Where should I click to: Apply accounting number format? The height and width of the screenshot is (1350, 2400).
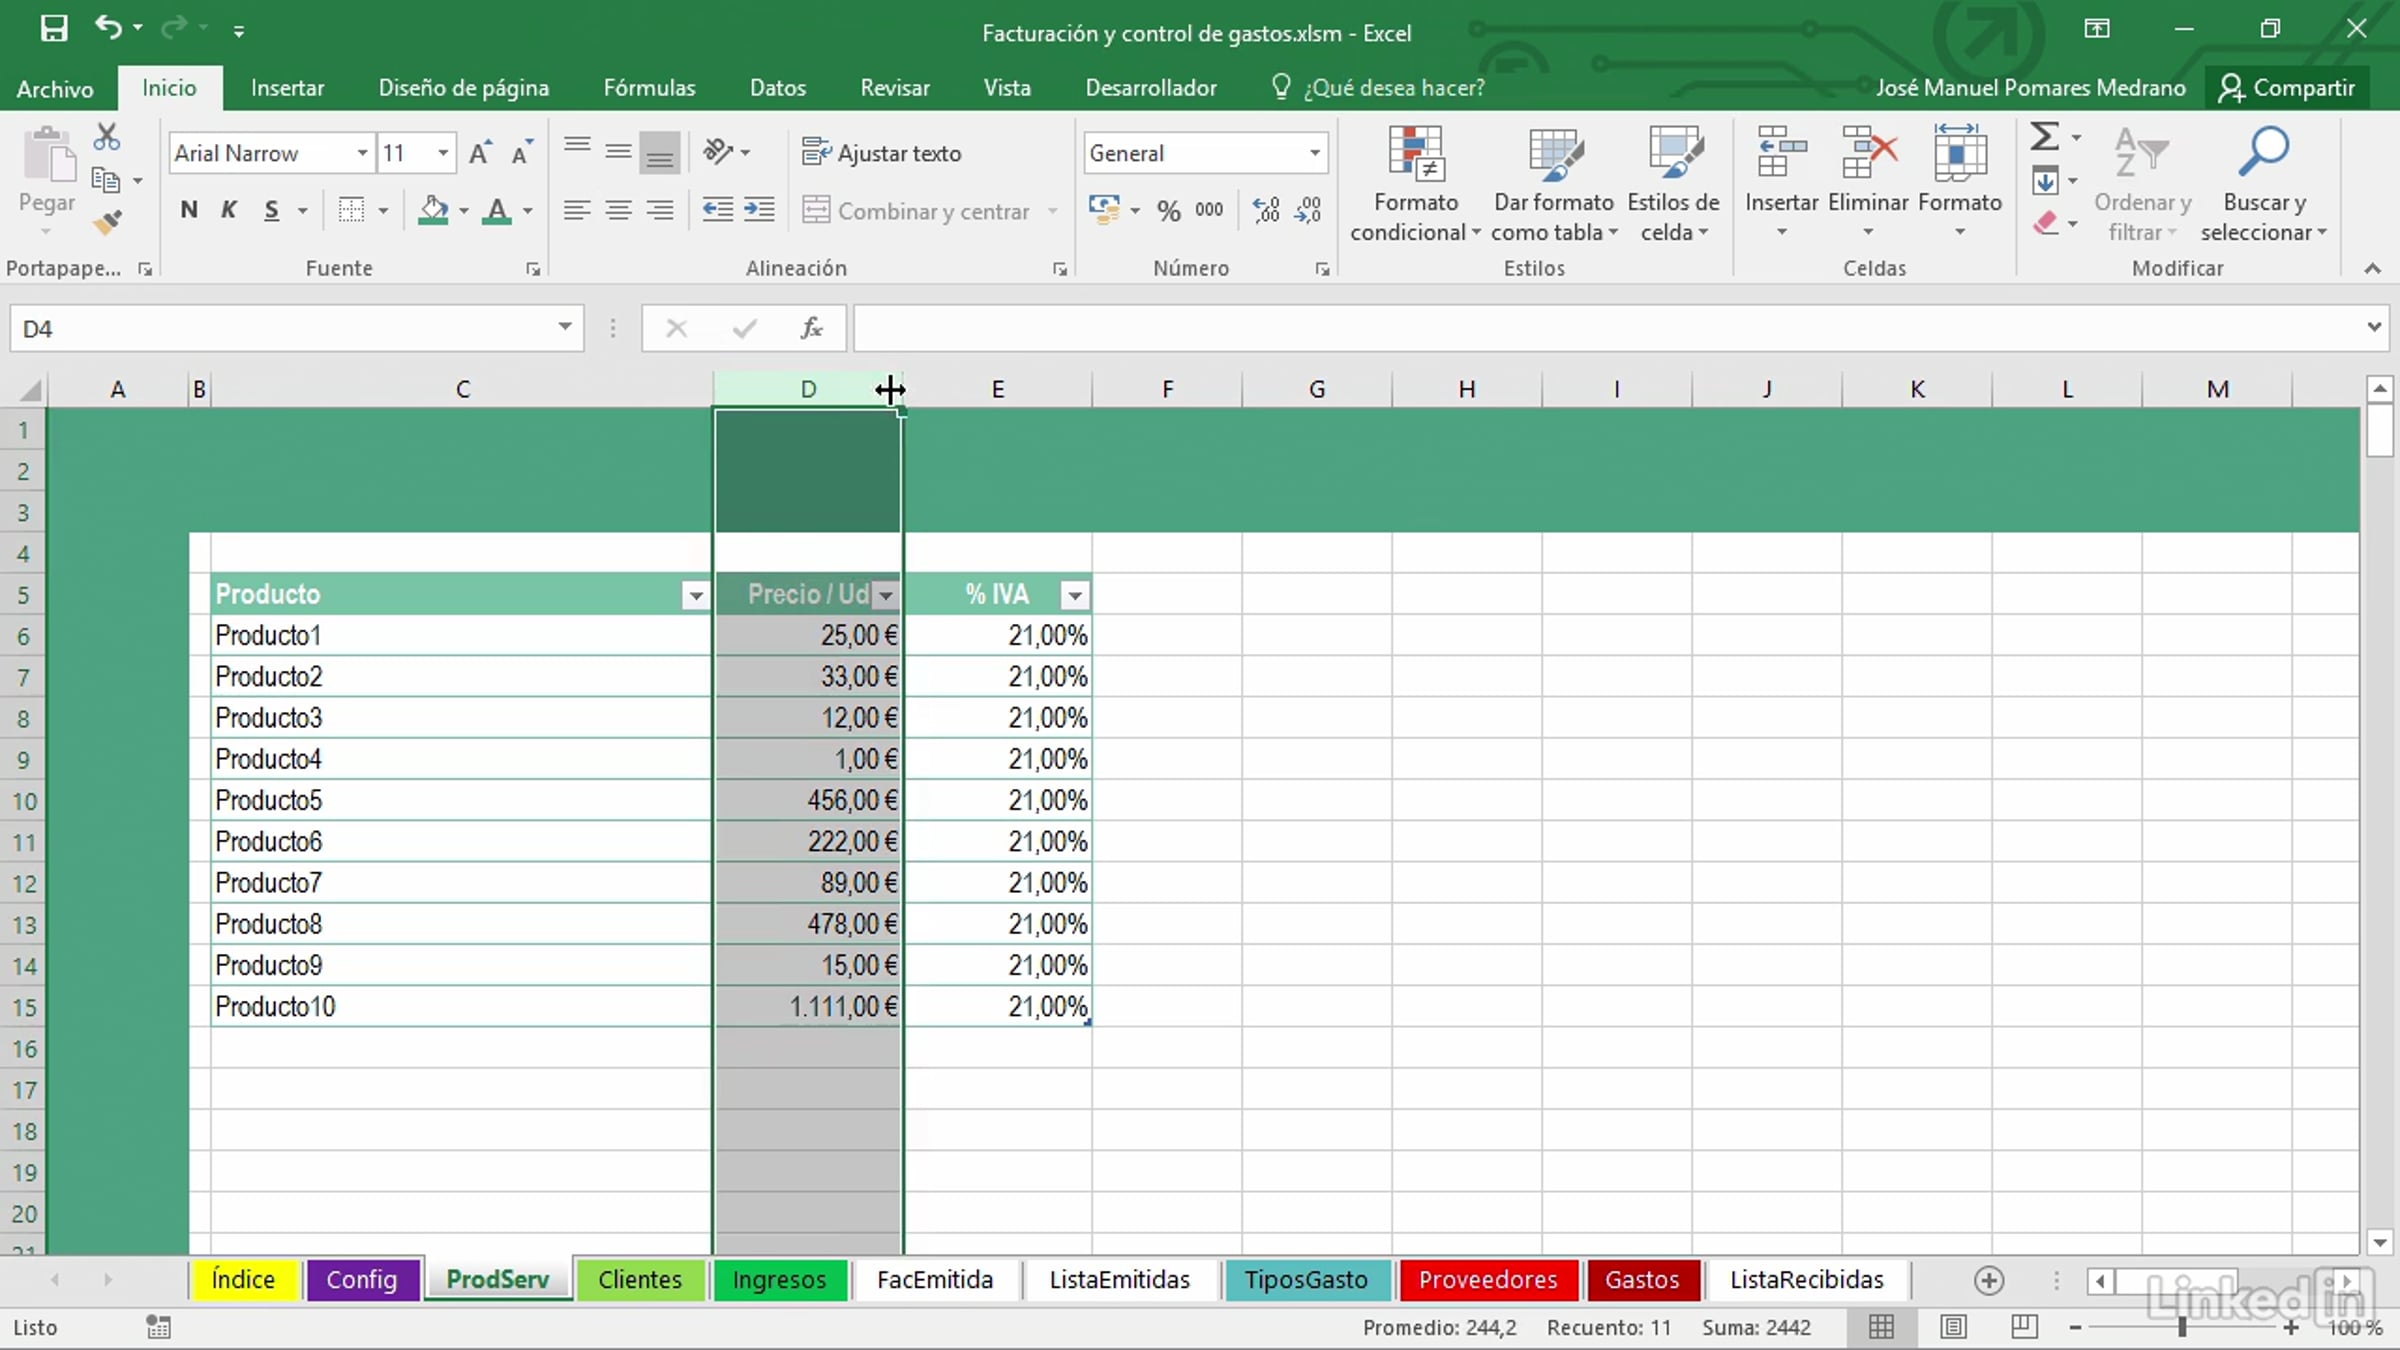pos(1104,210)
